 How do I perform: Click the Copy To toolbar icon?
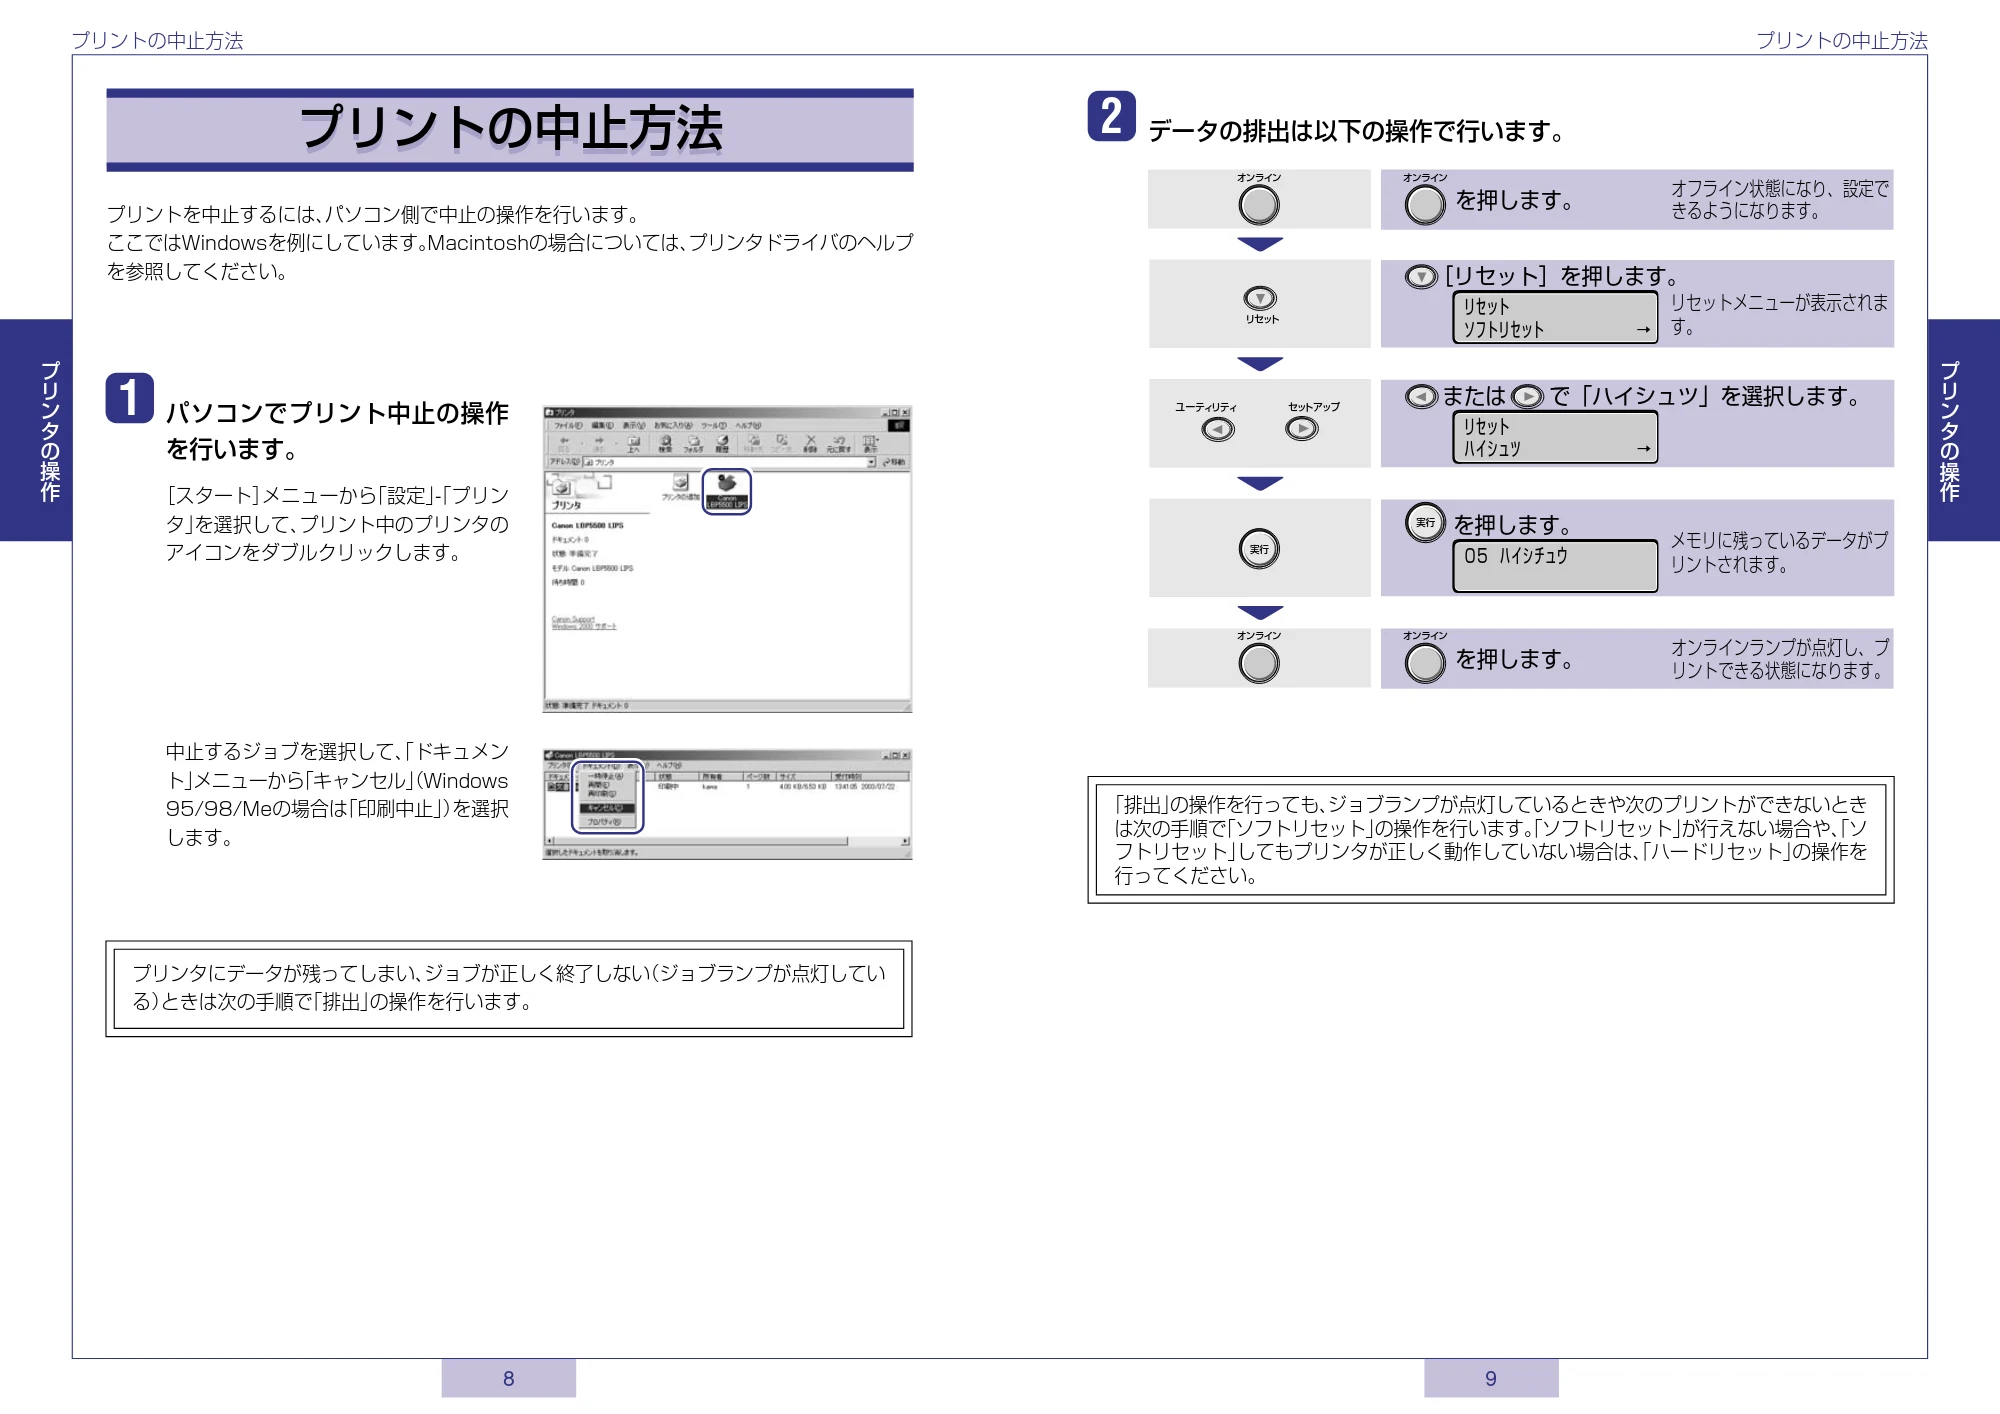tap(781, 444)
